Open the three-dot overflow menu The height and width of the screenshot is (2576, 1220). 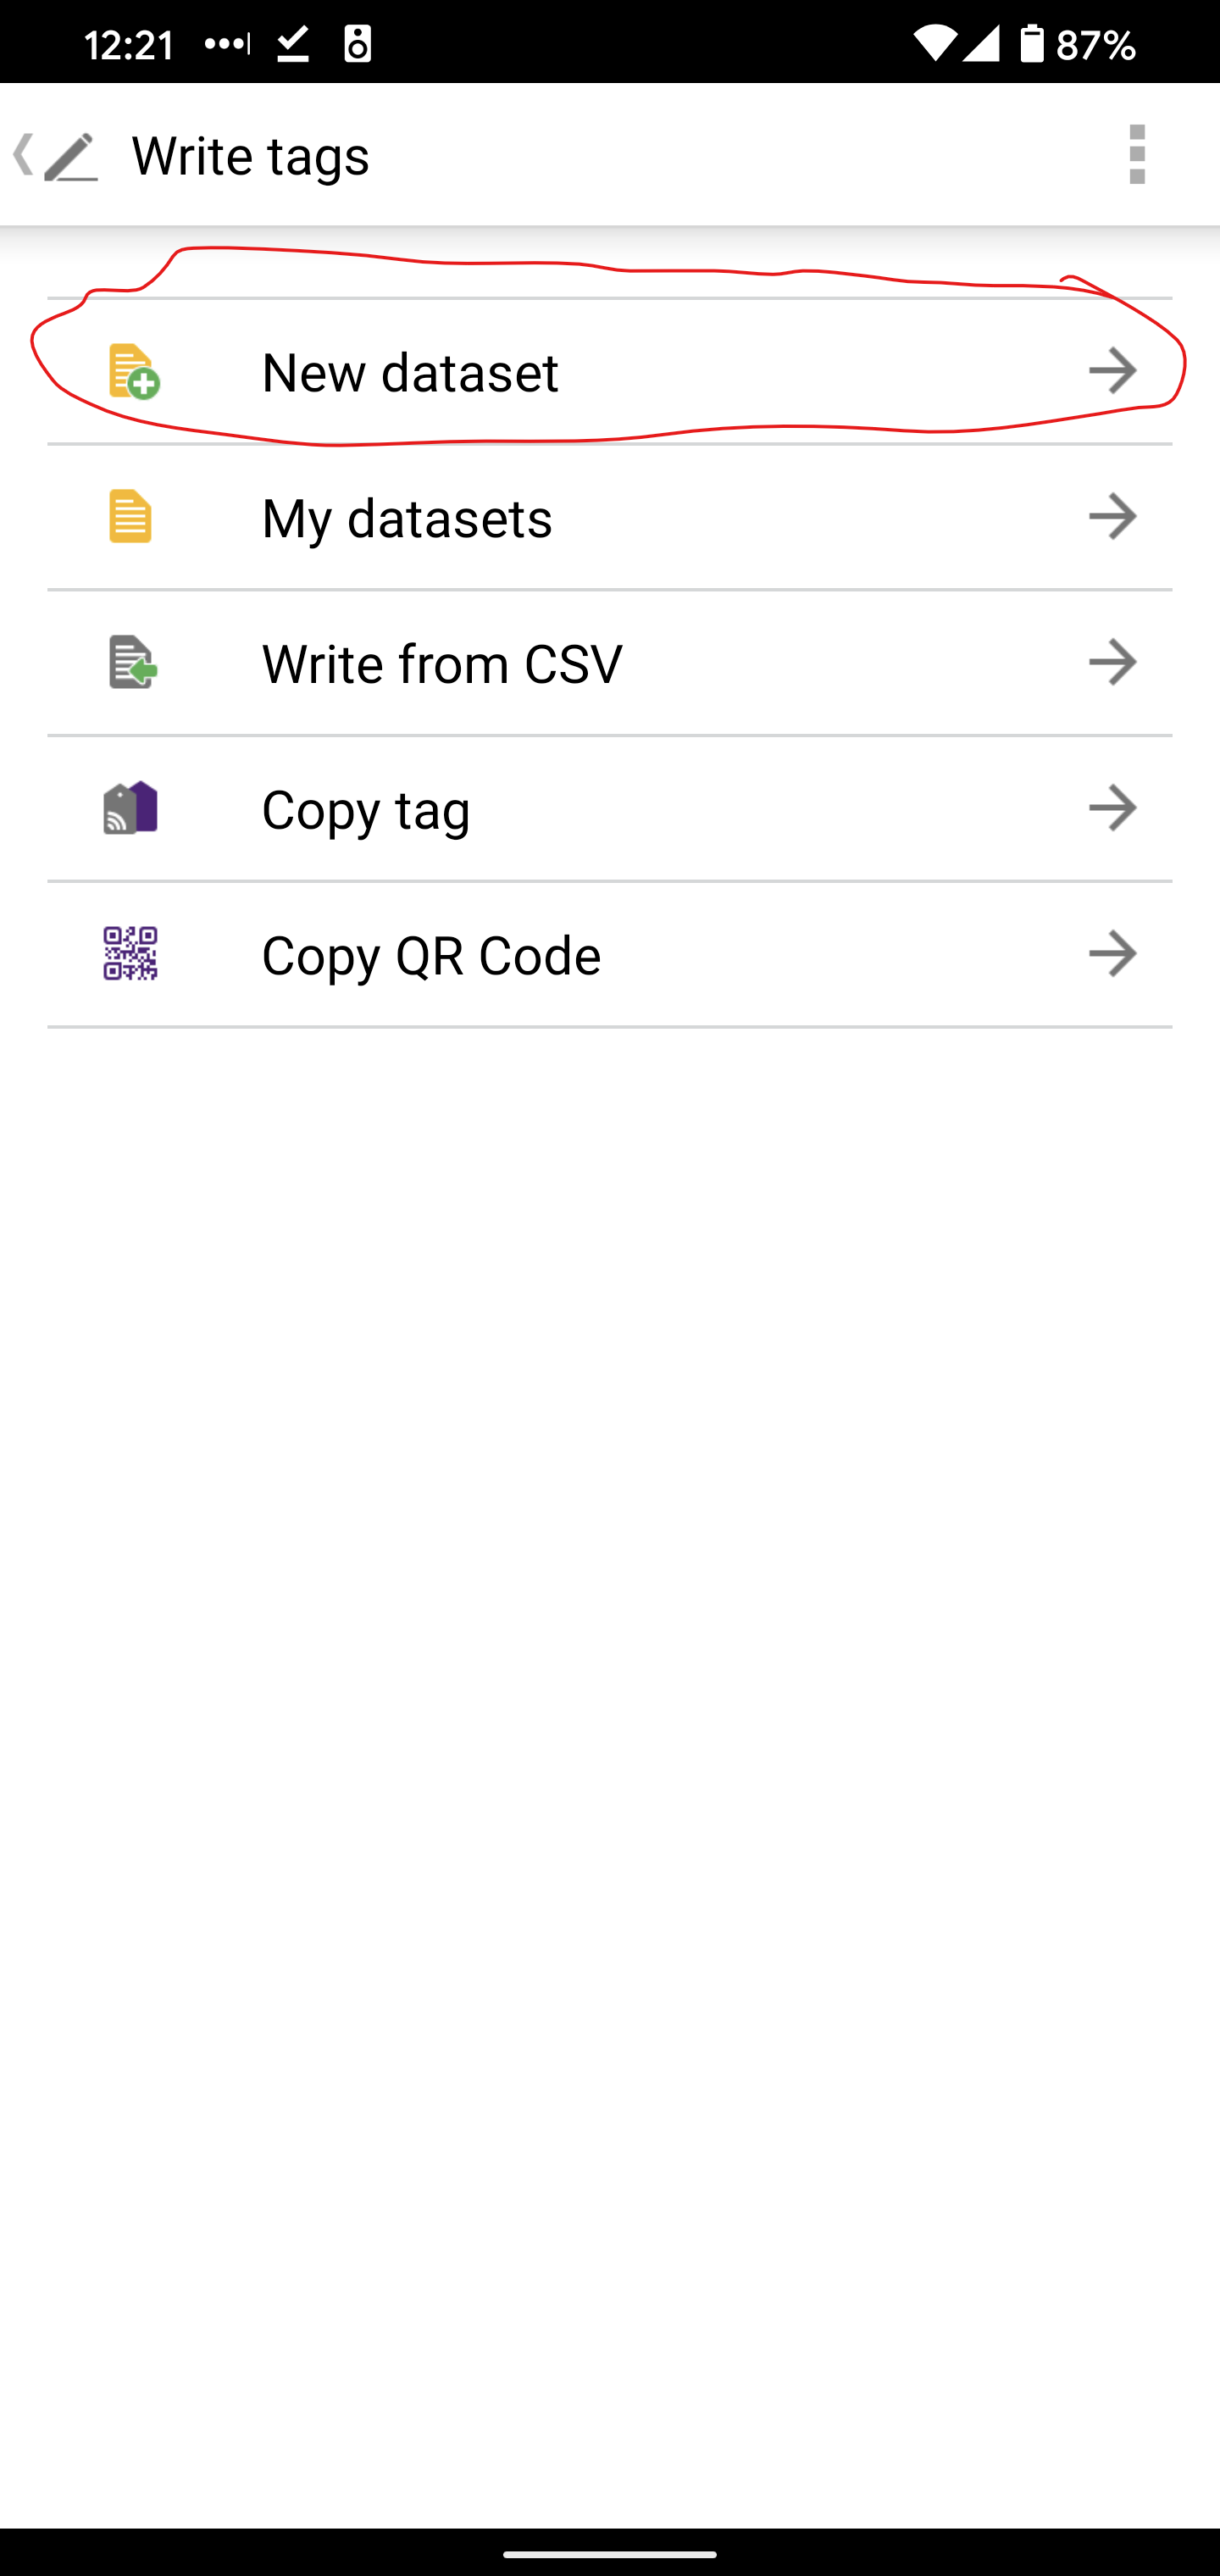(1136, 155)
